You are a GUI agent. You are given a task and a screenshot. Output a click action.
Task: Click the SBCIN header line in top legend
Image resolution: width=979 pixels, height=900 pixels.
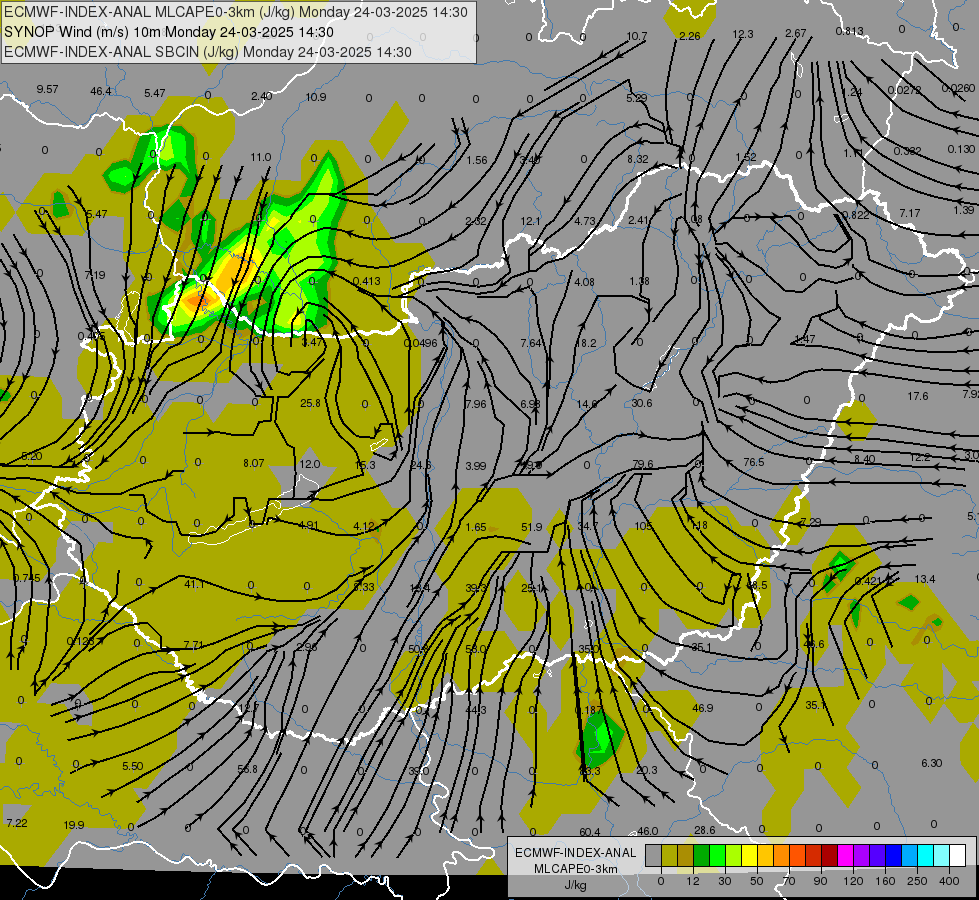208,52
